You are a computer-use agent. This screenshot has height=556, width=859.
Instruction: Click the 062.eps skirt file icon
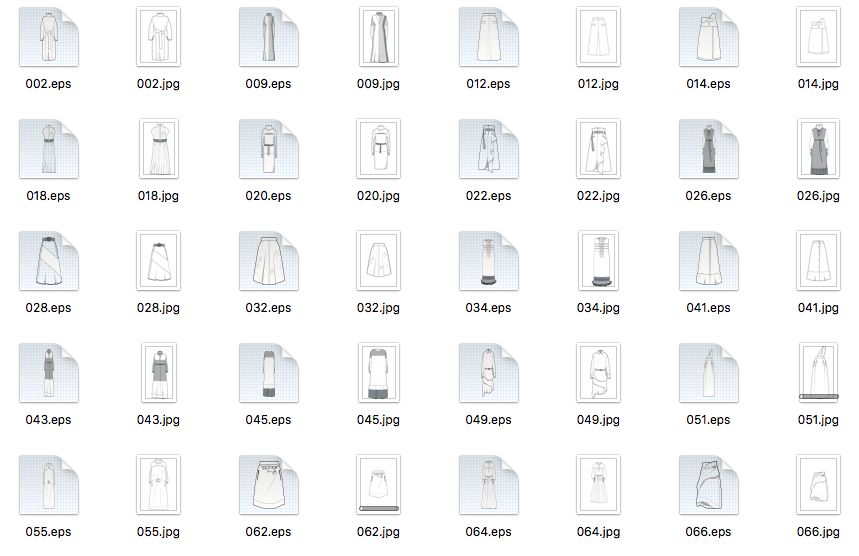click(269, 485)
